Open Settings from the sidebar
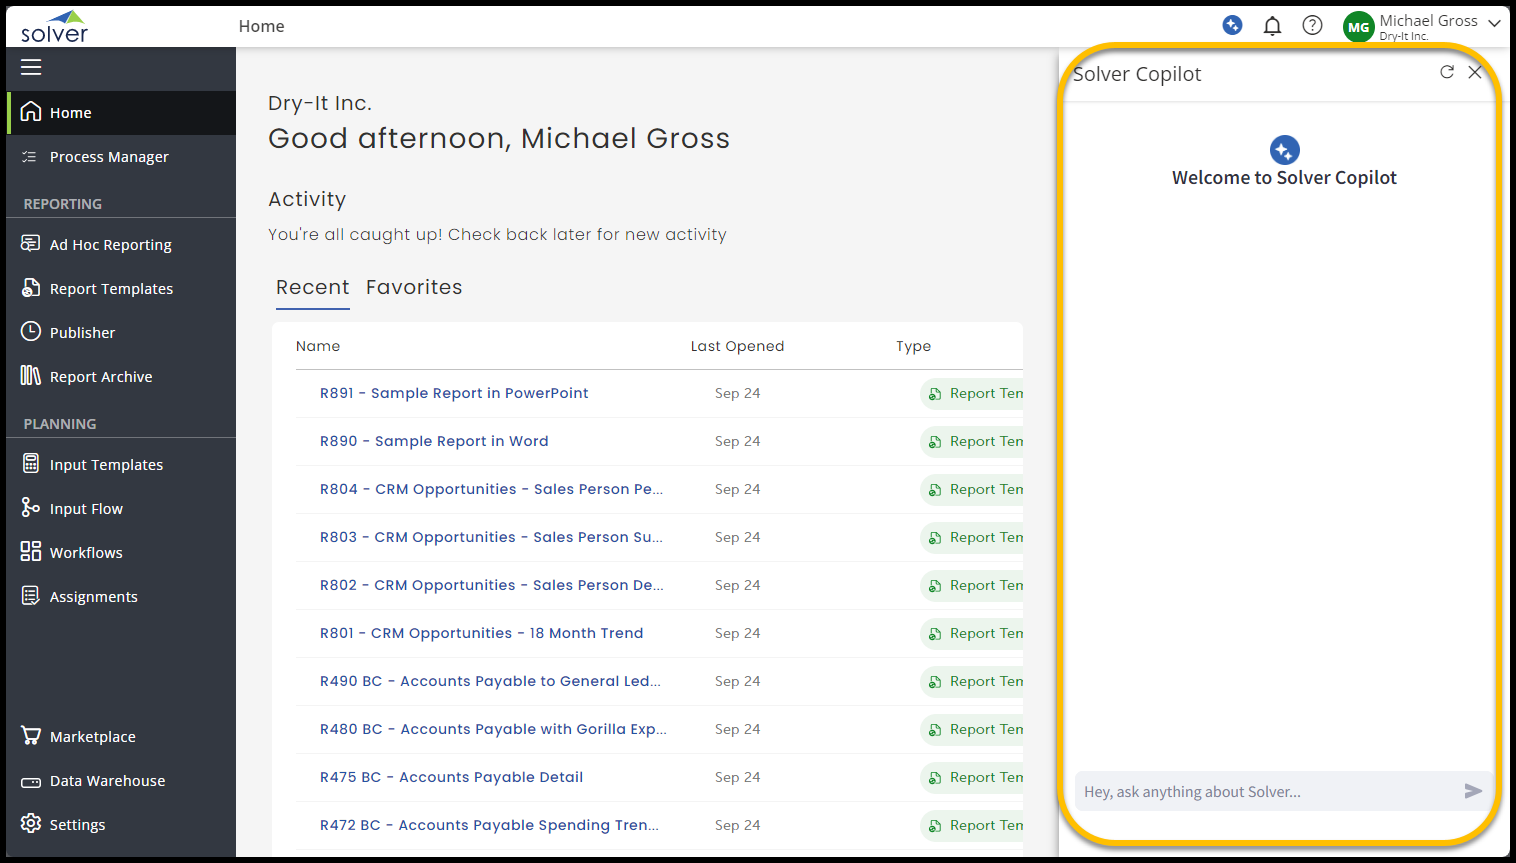This screenshot has height=863, width=1516. [x=77, y=825]
